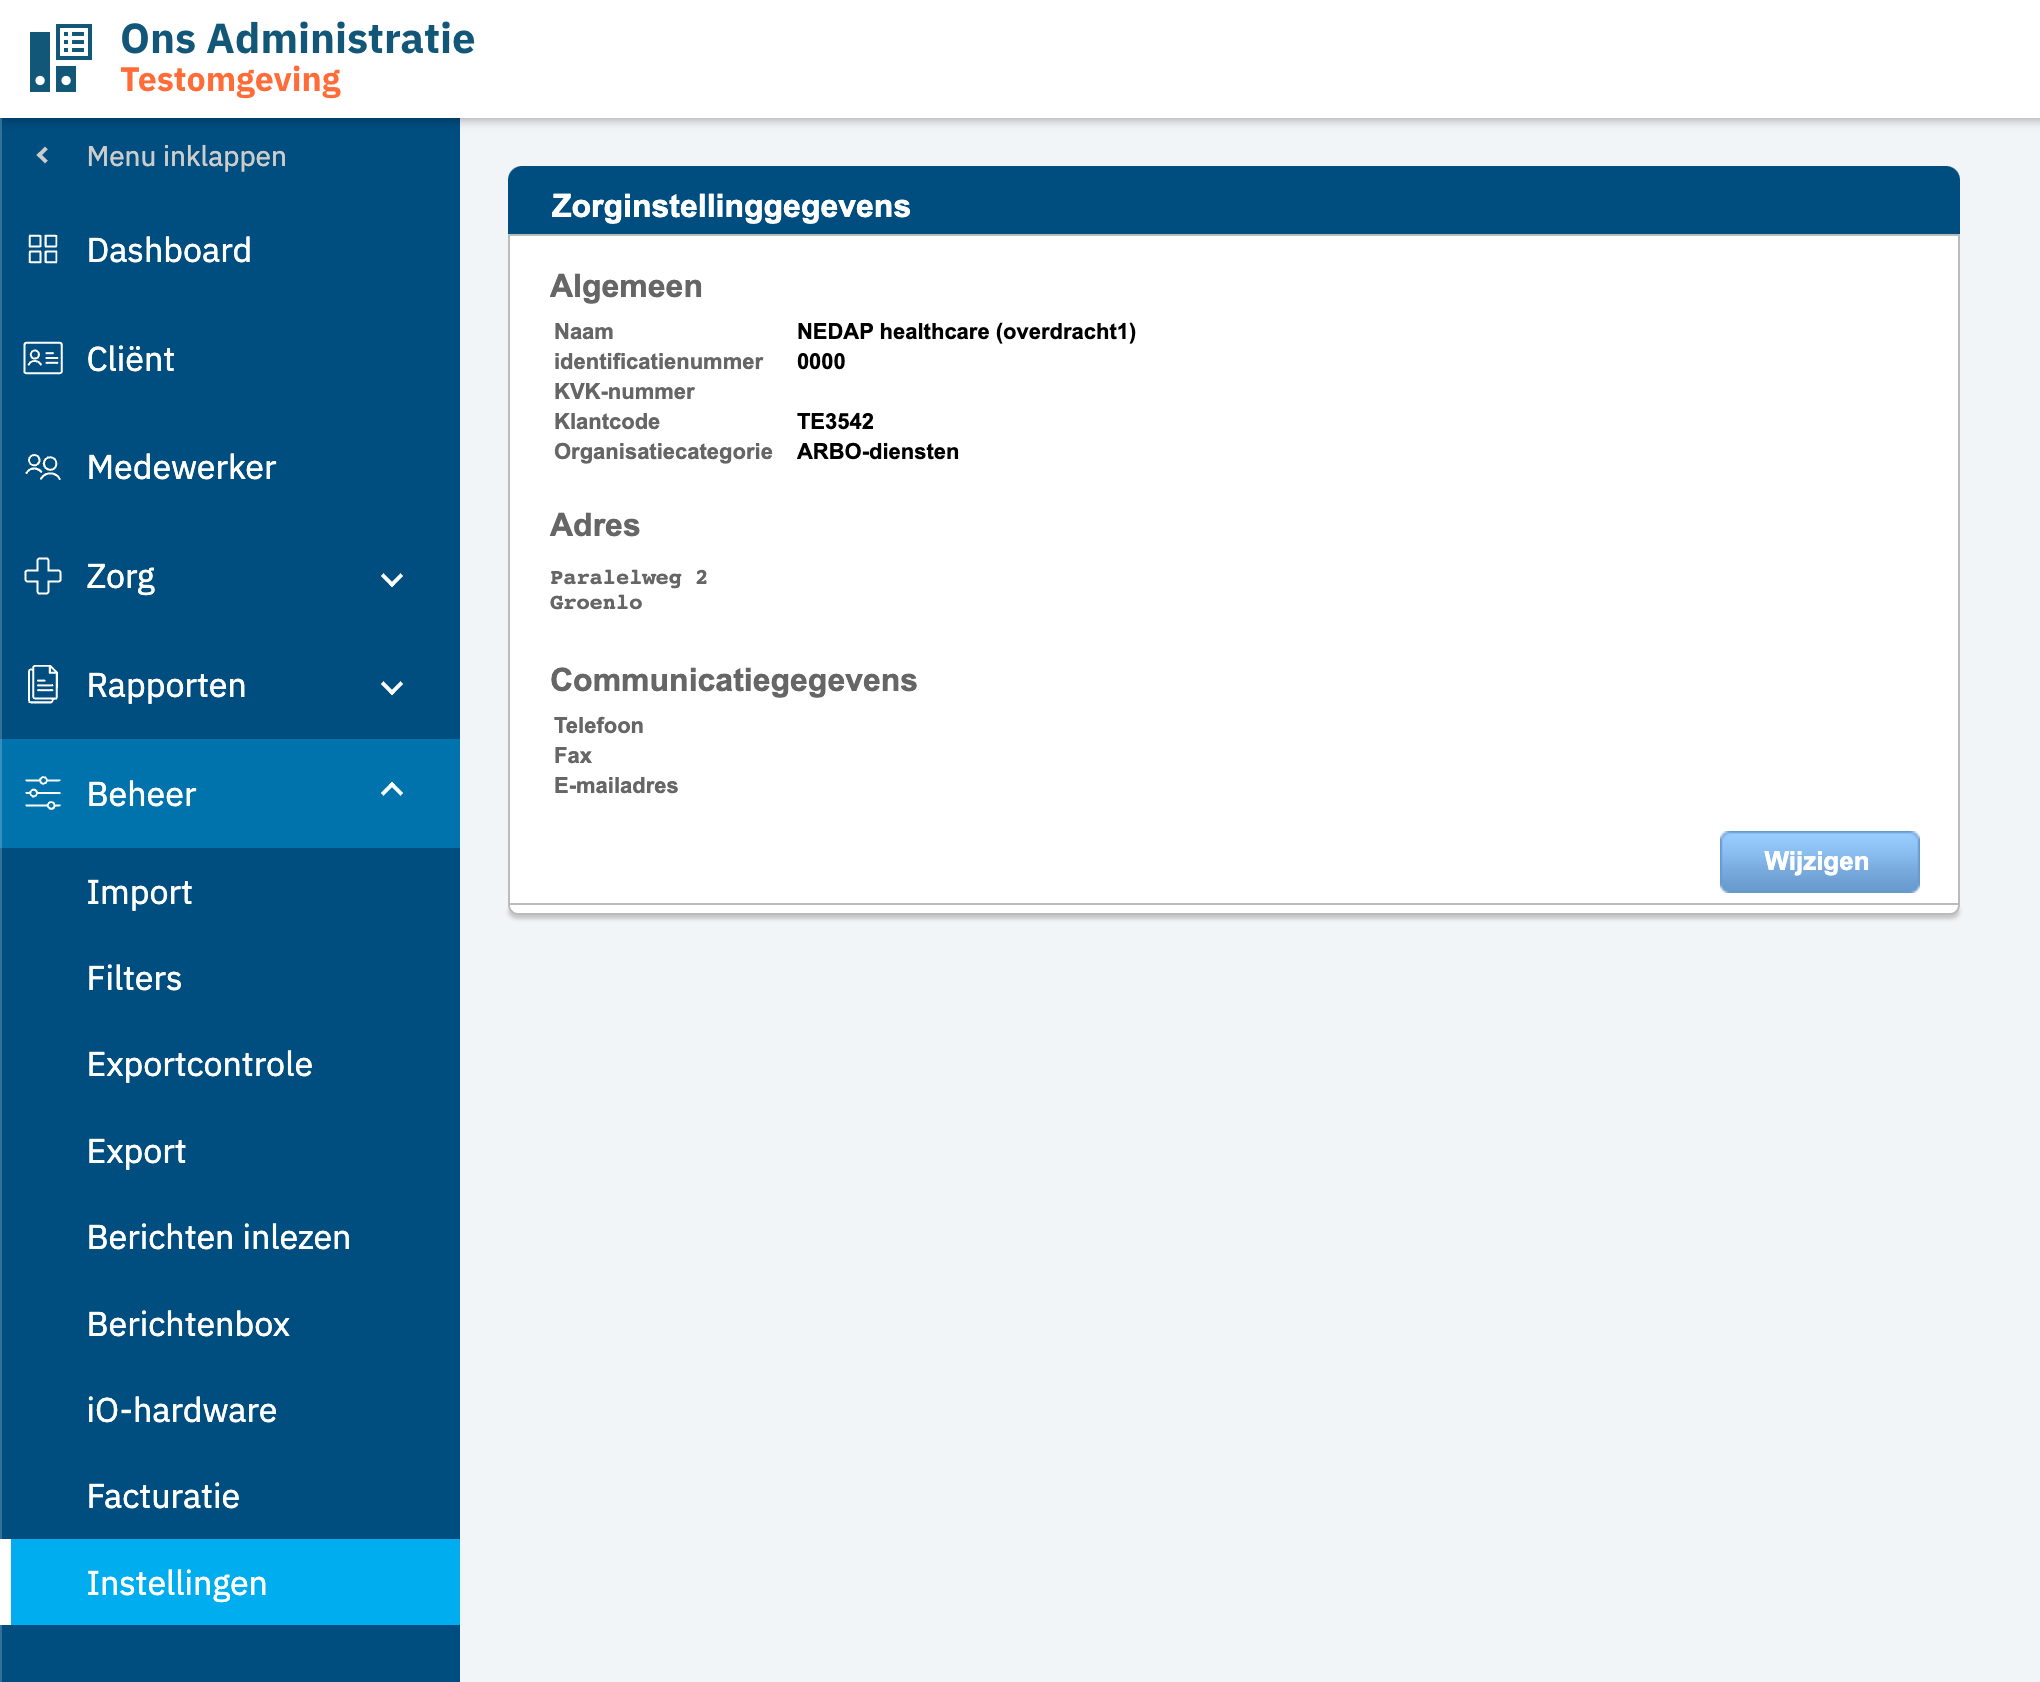This screenshot has height=1682, width=2040.
Task: Expand the Rapporten submenu chevron
Action: pyautogui.click(x=392, y=687)
